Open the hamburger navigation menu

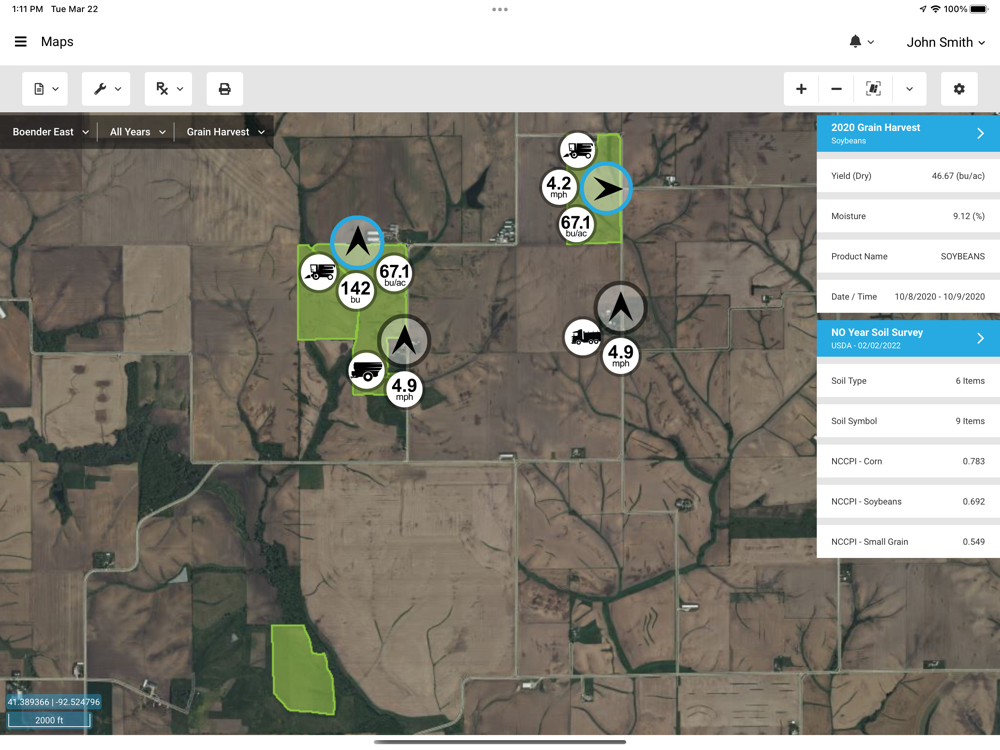20,41
